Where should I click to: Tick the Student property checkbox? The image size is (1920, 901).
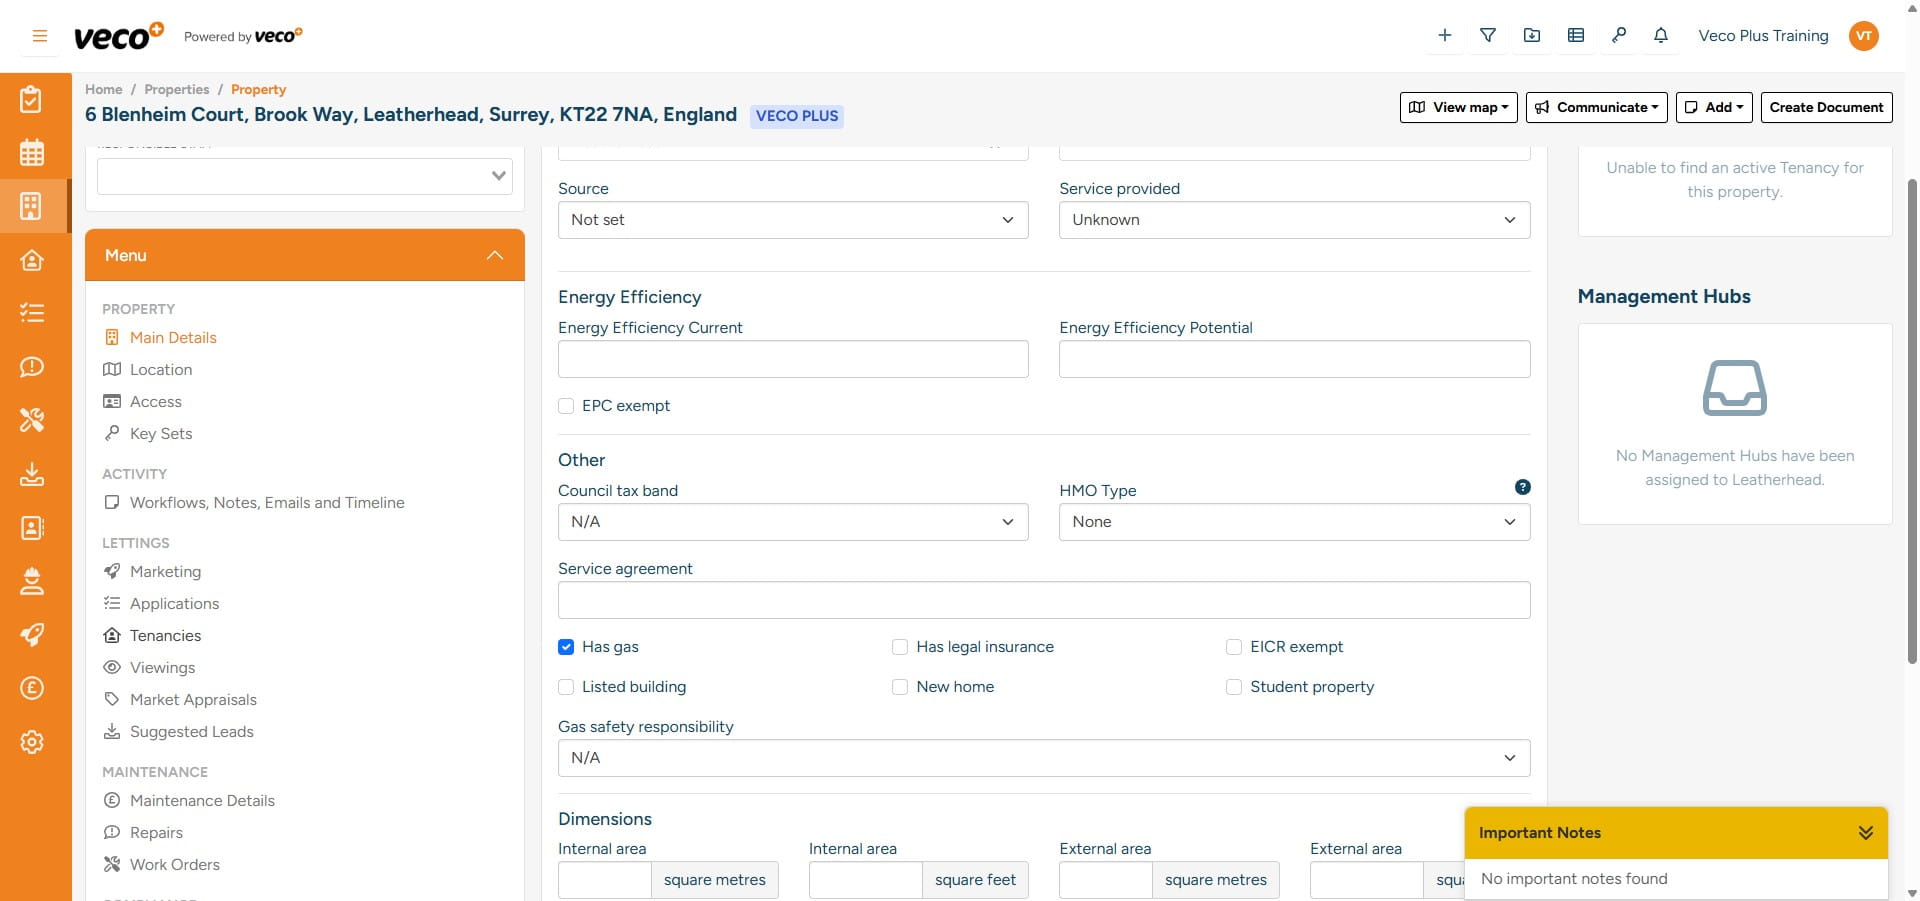[1234, 687]
